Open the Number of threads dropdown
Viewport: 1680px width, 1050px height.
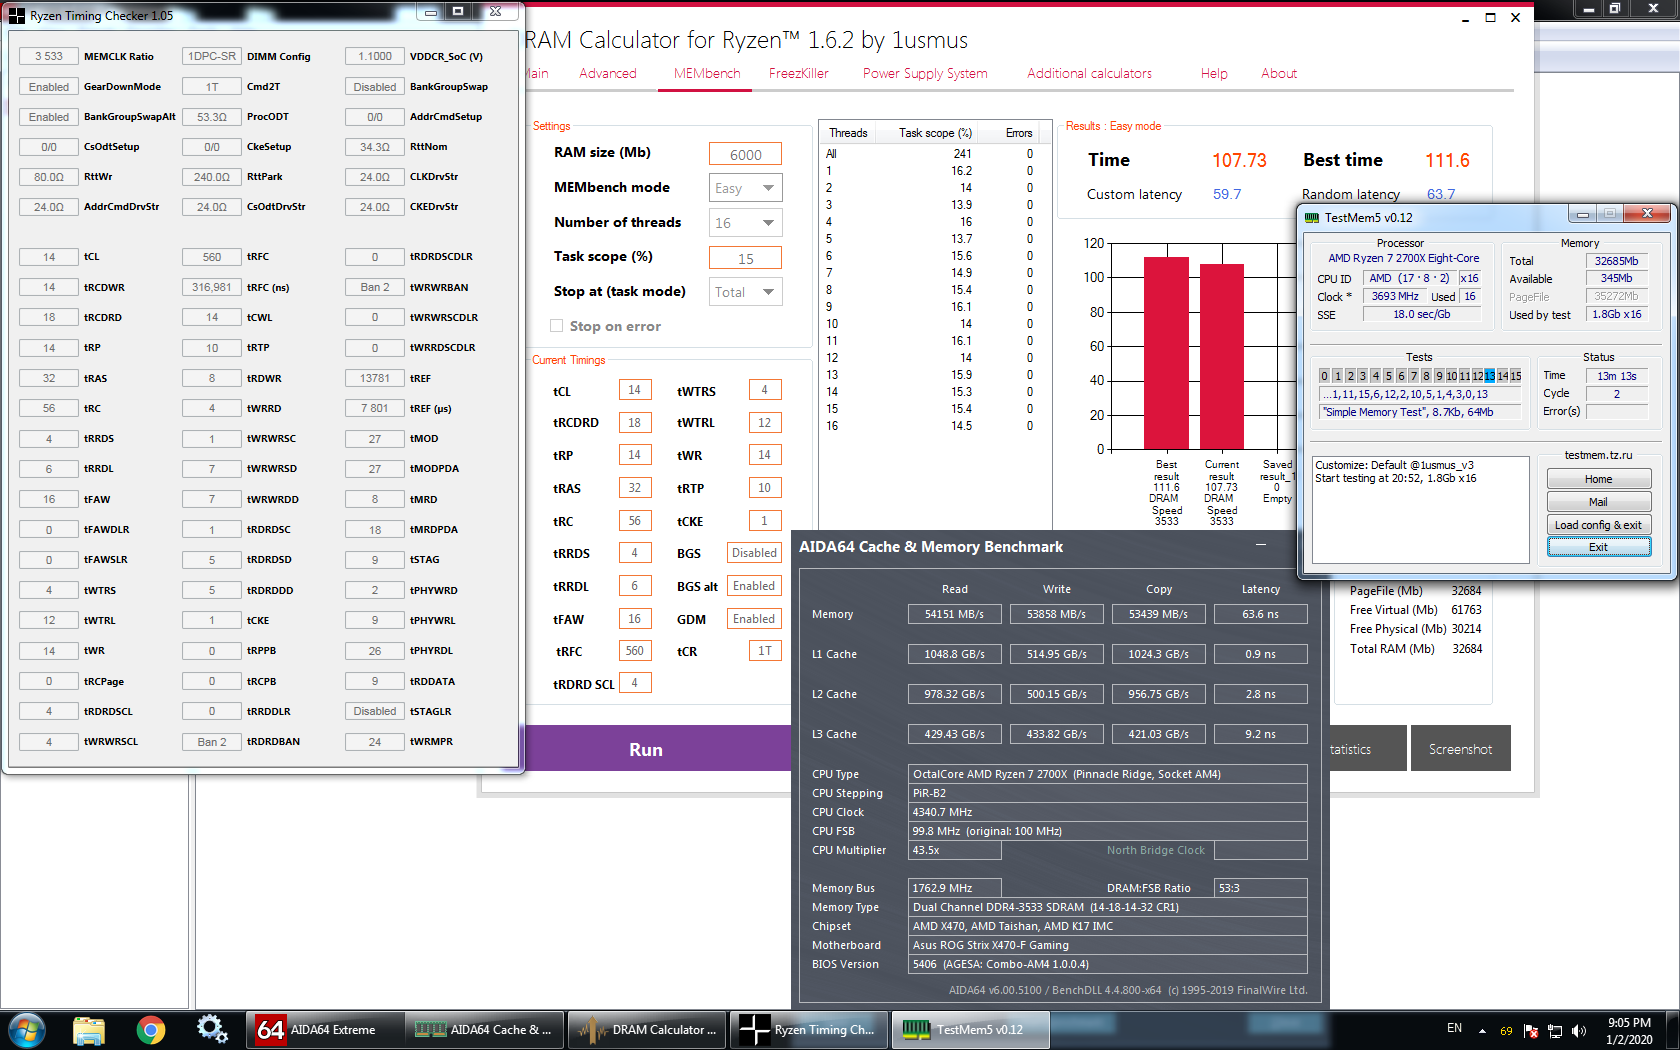(x=745, y=223)
